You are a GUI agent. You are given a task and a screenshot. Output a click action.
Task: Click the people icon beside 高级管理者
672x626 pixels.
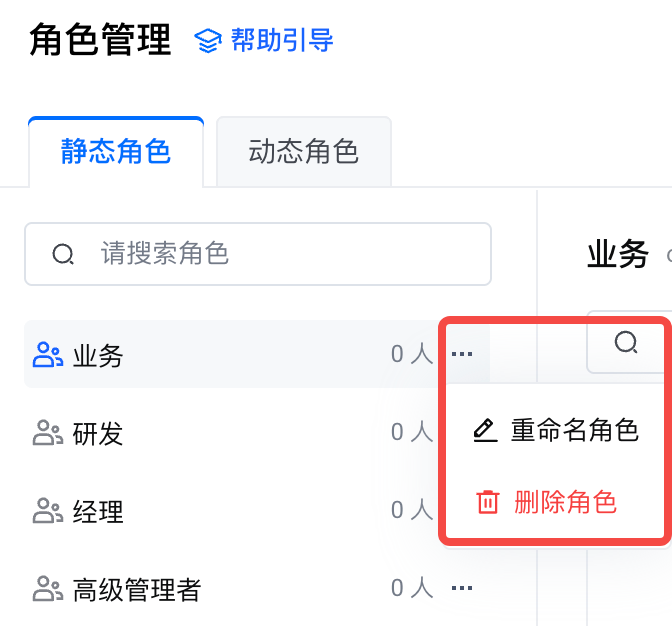48,589
